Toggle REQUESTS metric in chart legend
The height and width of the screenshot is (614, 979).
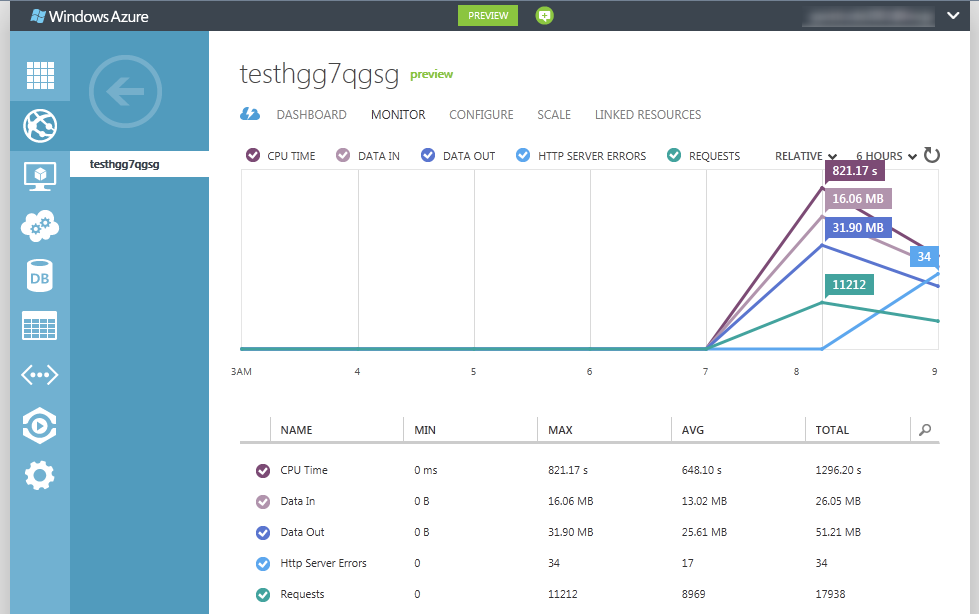point(674,156)
